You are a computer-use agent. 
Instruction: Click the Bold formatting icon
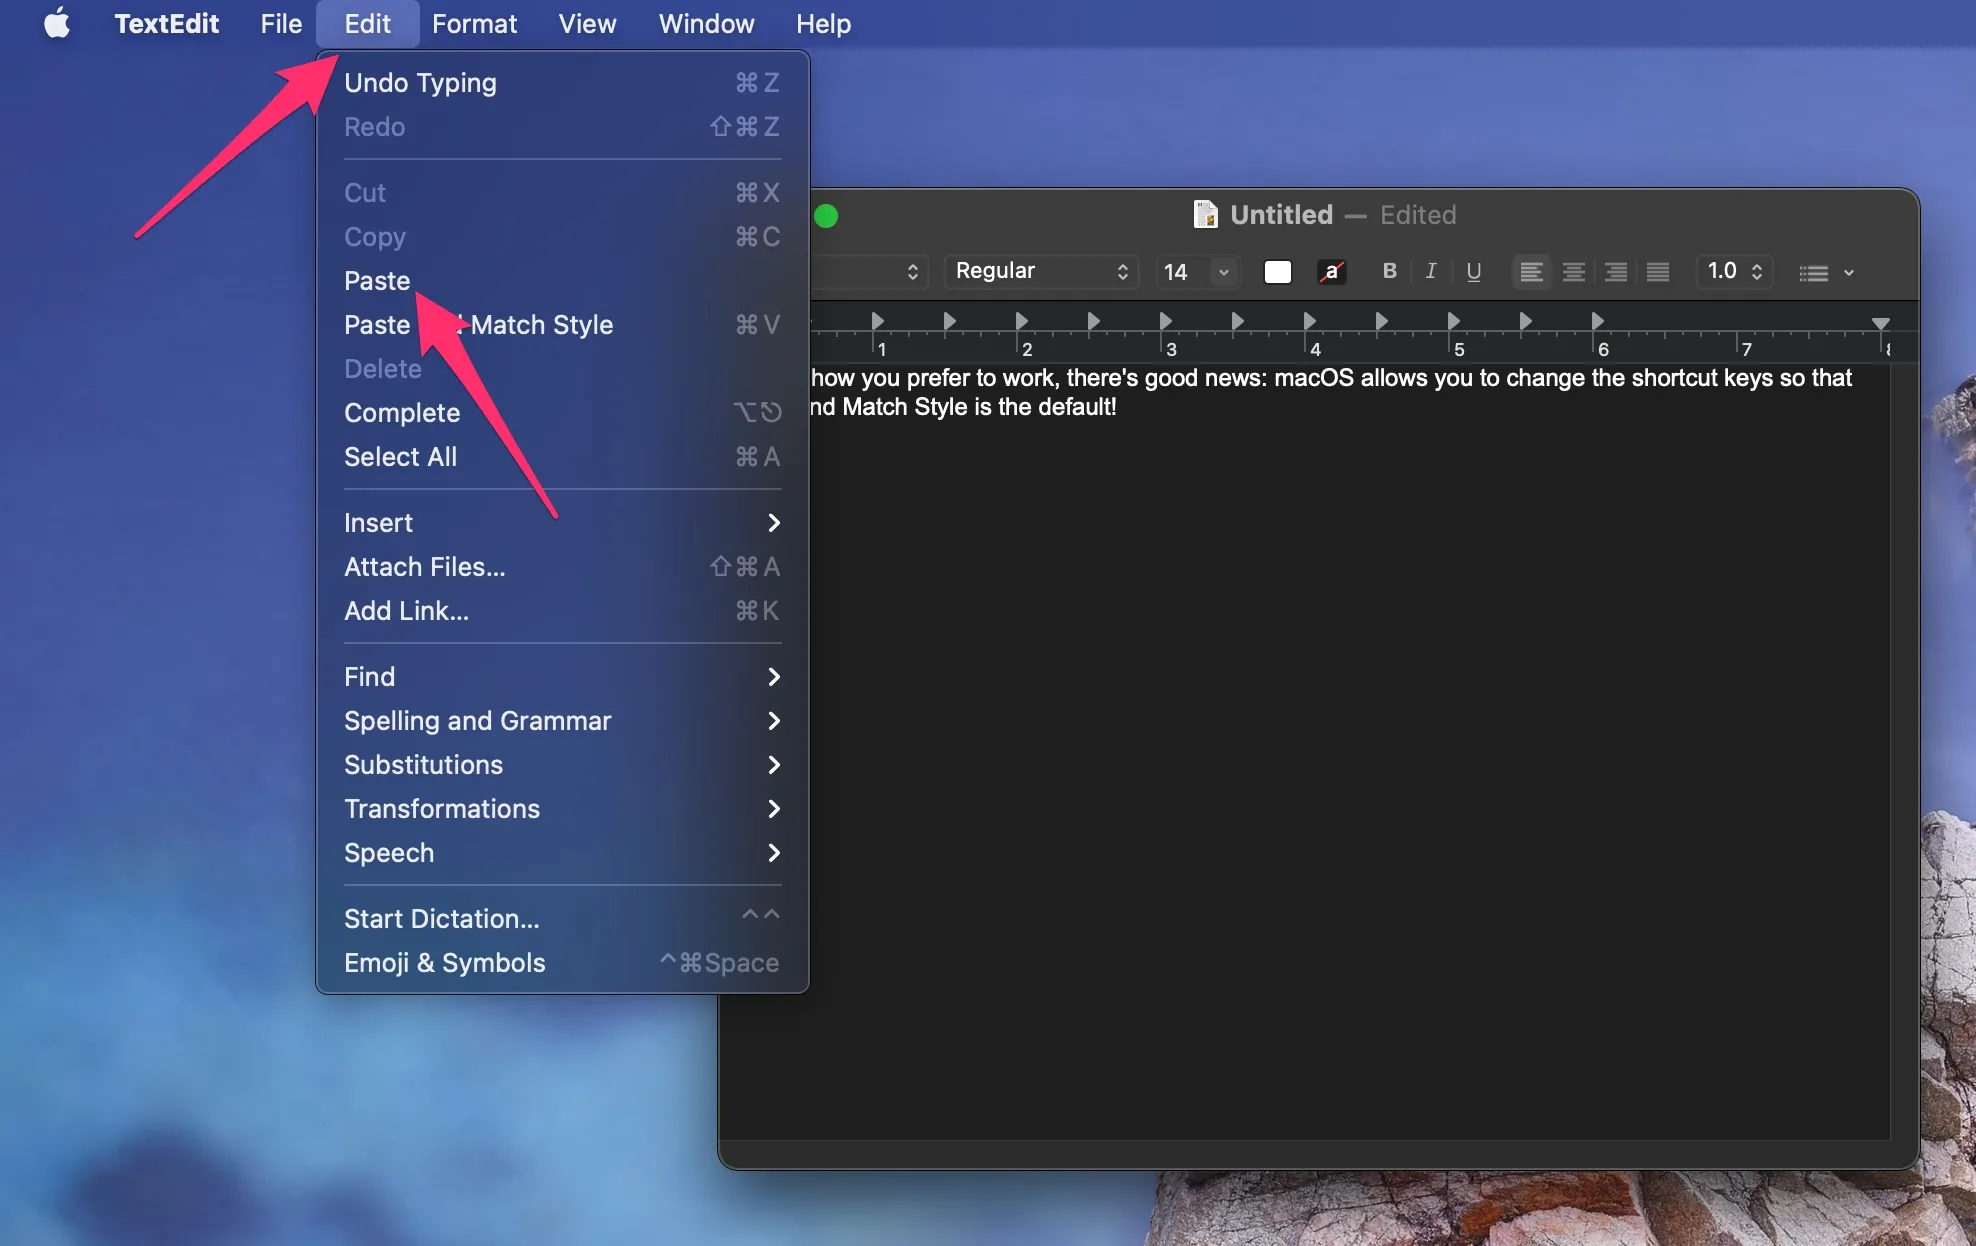pyautogui.click(x=1386, y=270)
